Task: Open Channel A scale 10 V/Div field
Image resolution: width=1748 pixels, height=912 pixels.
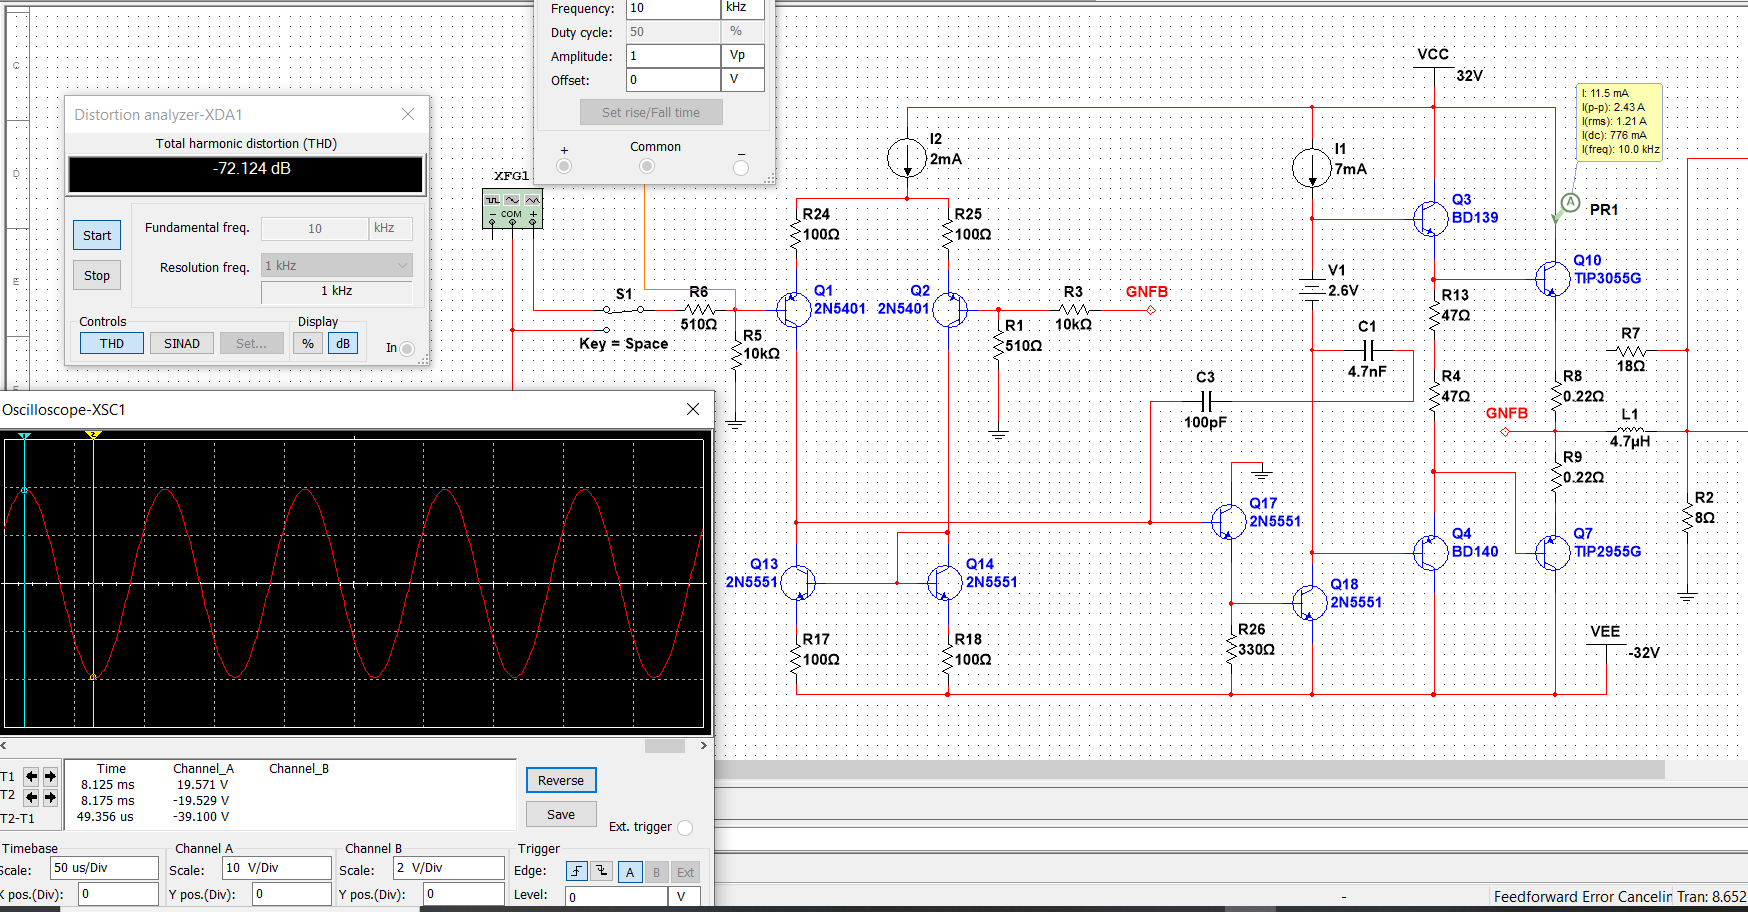Action: click(277, 868)
